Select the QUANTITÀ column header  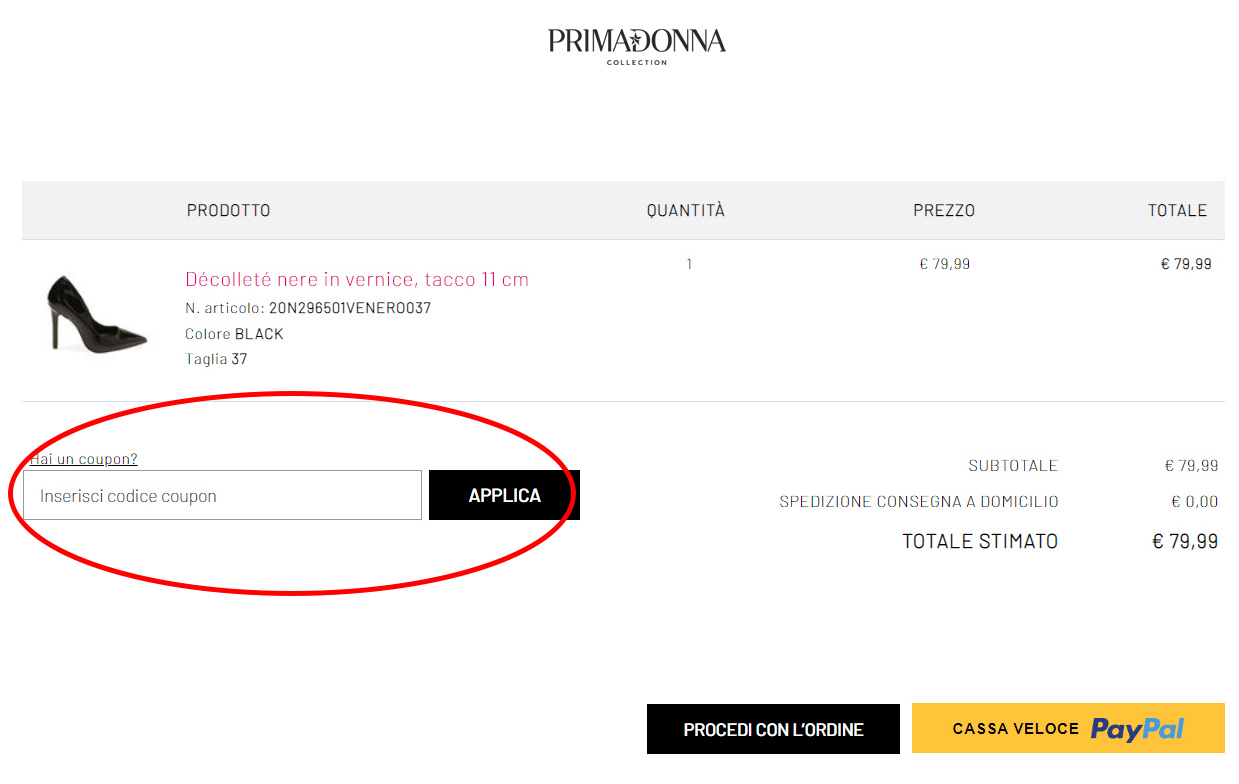coord(684,210)
